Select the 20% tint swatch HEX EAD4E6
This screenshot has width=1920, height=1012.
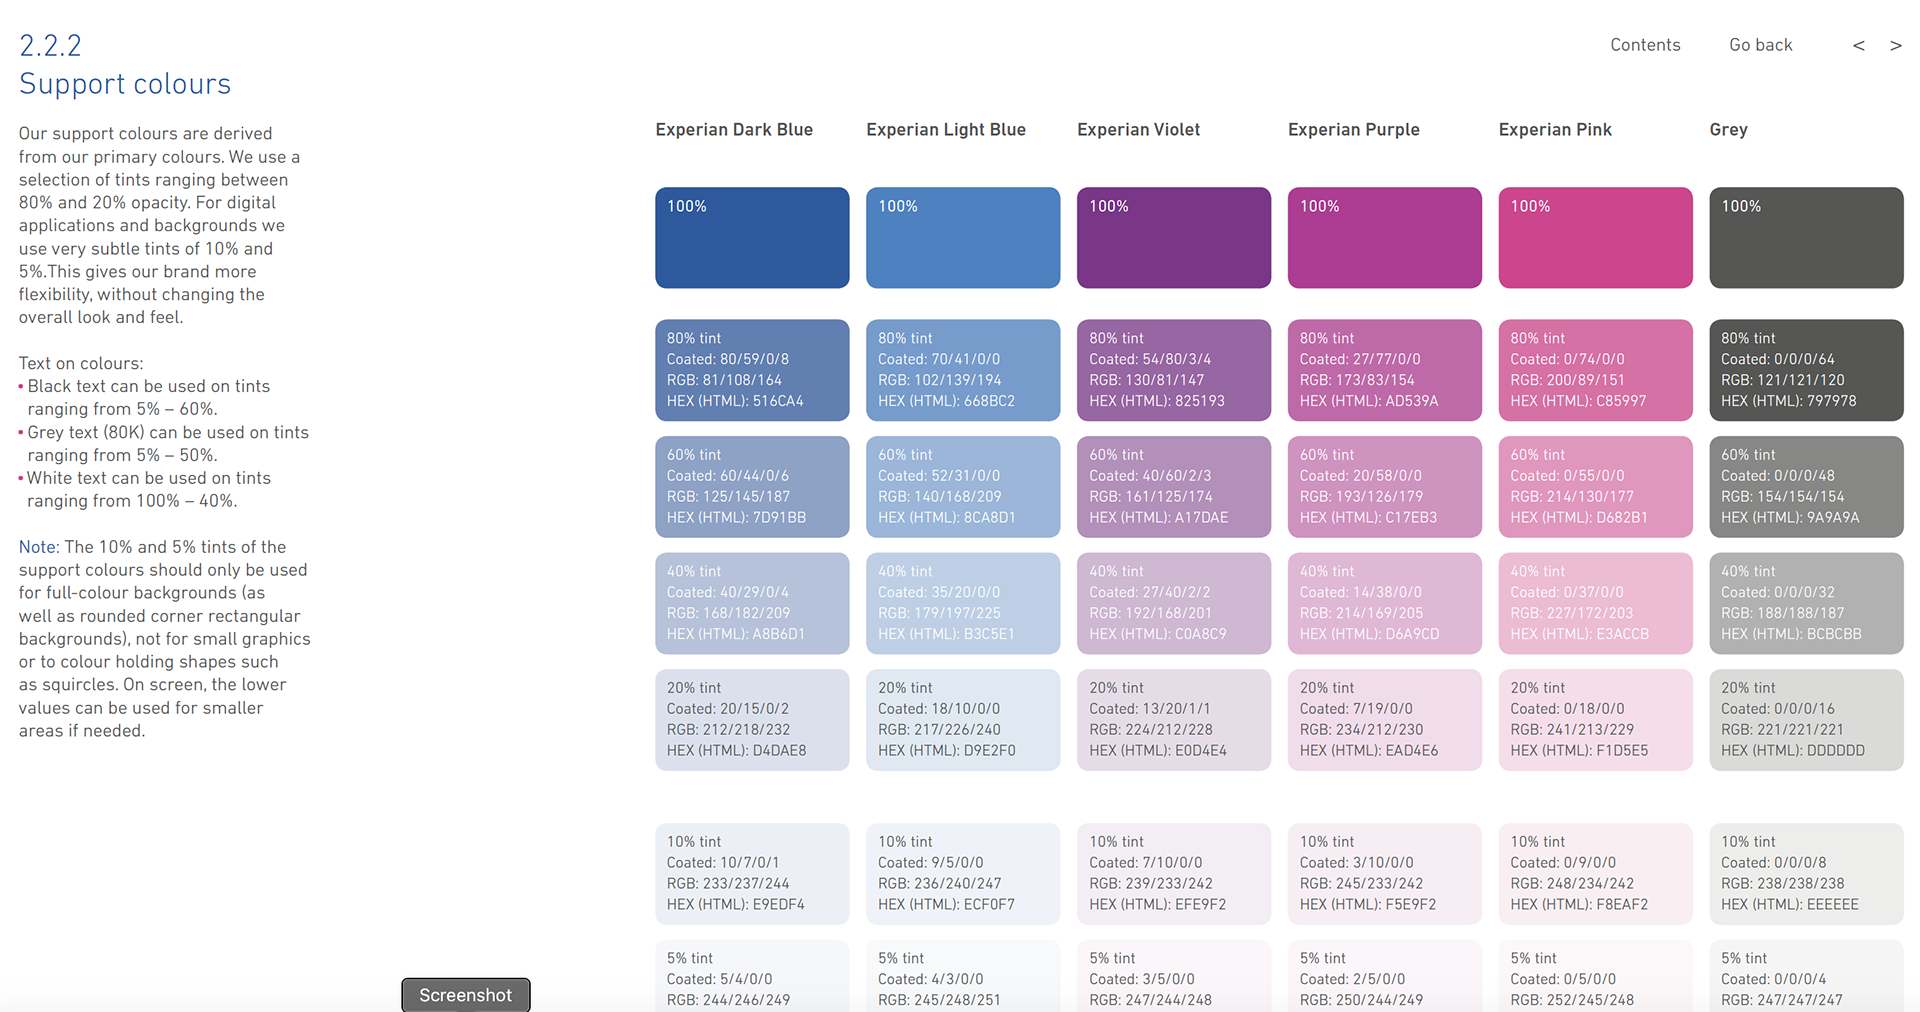tap(1385, 720)
